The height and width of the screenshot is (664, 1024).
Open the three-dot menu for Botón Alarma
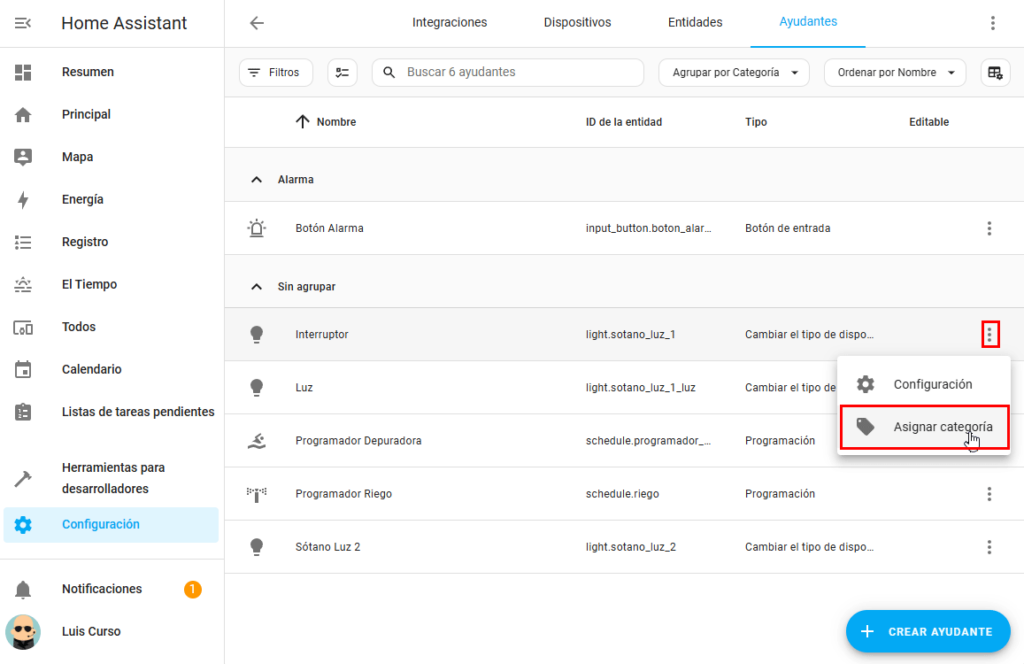coord(989,228)
